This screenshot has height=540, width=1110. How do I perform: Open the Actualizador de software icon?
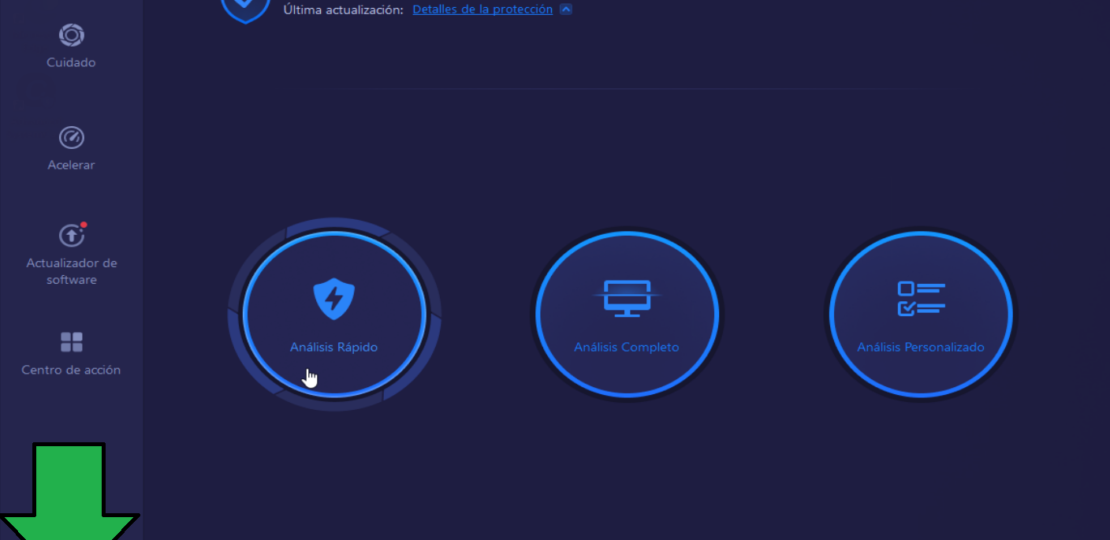coord(72,235)
